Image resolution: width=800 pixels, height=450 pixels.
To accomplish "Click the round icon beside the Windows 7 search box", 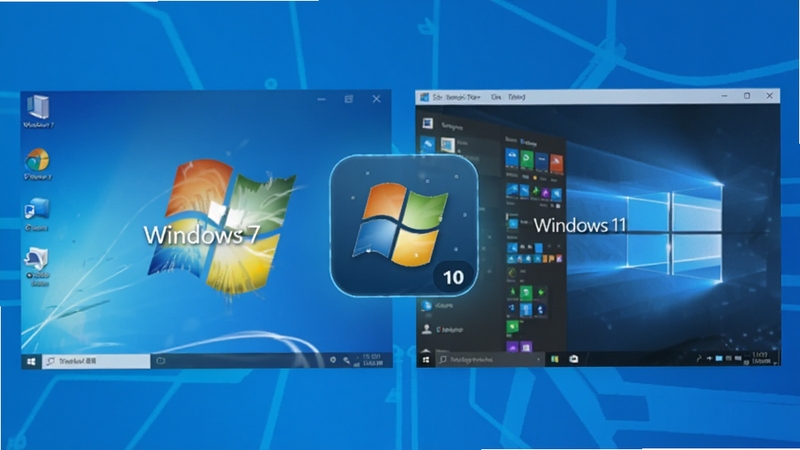I will (x=161, y=361).
